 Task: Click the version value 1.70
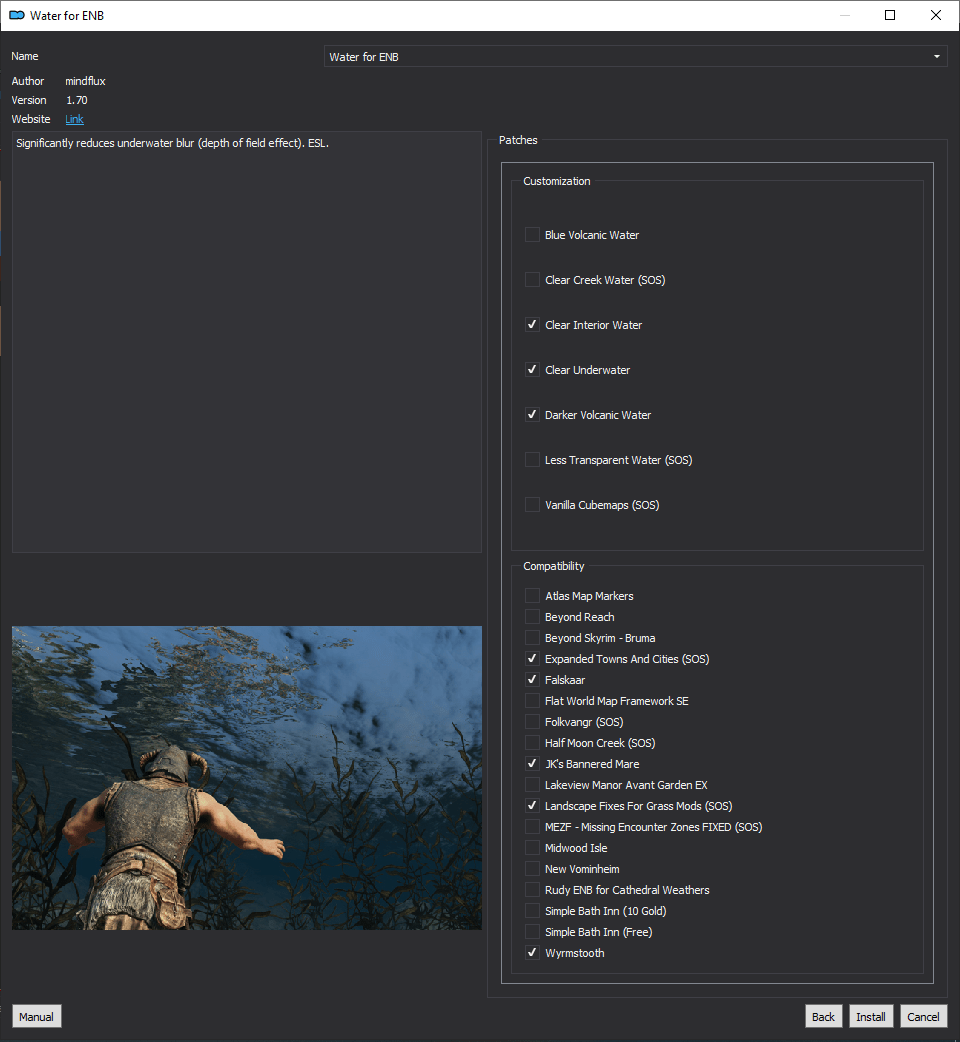tap(76, 100)
